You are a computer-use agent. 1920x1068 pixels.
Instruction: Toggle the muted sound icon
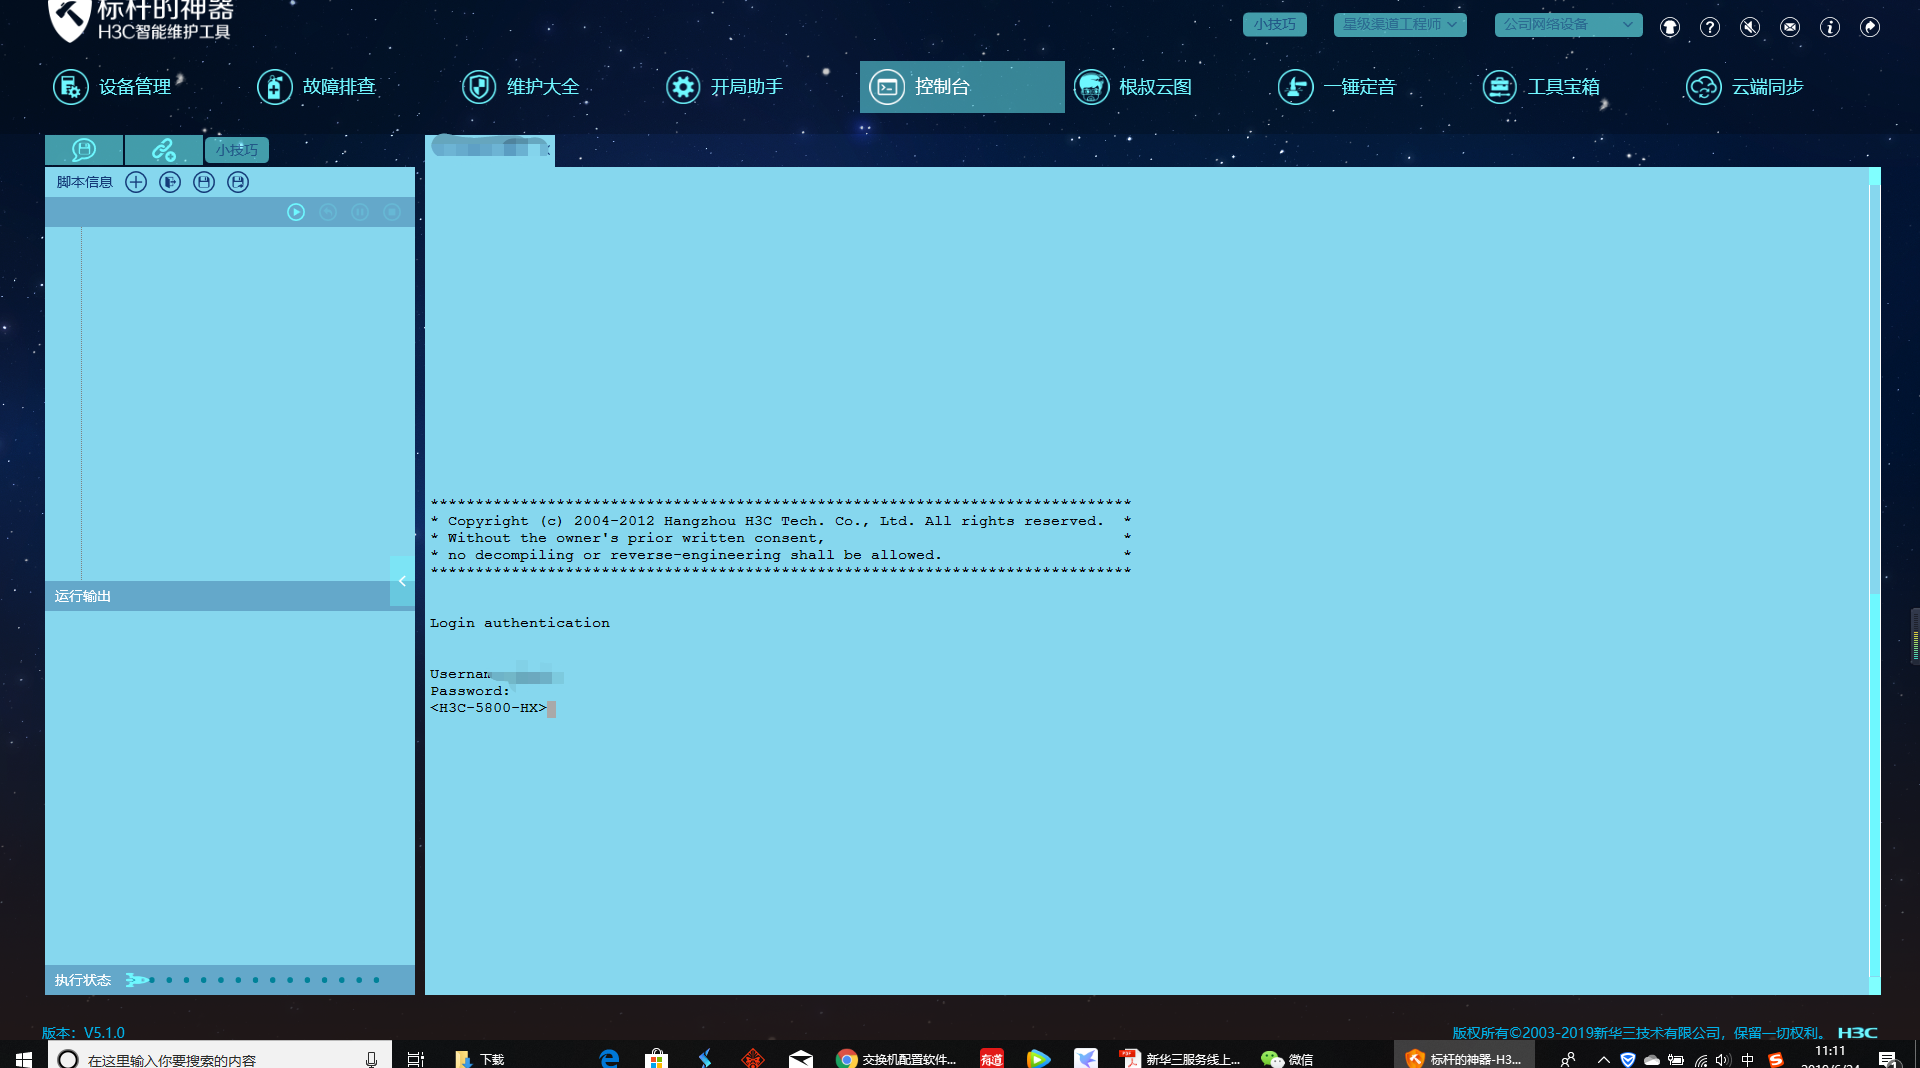1749,27
